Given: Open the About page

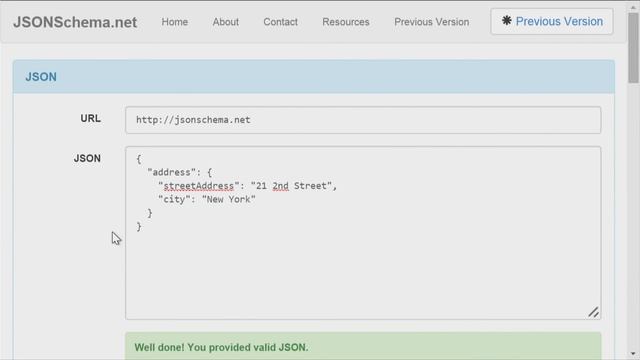Looking at the screenshot, I should point(226,22).
